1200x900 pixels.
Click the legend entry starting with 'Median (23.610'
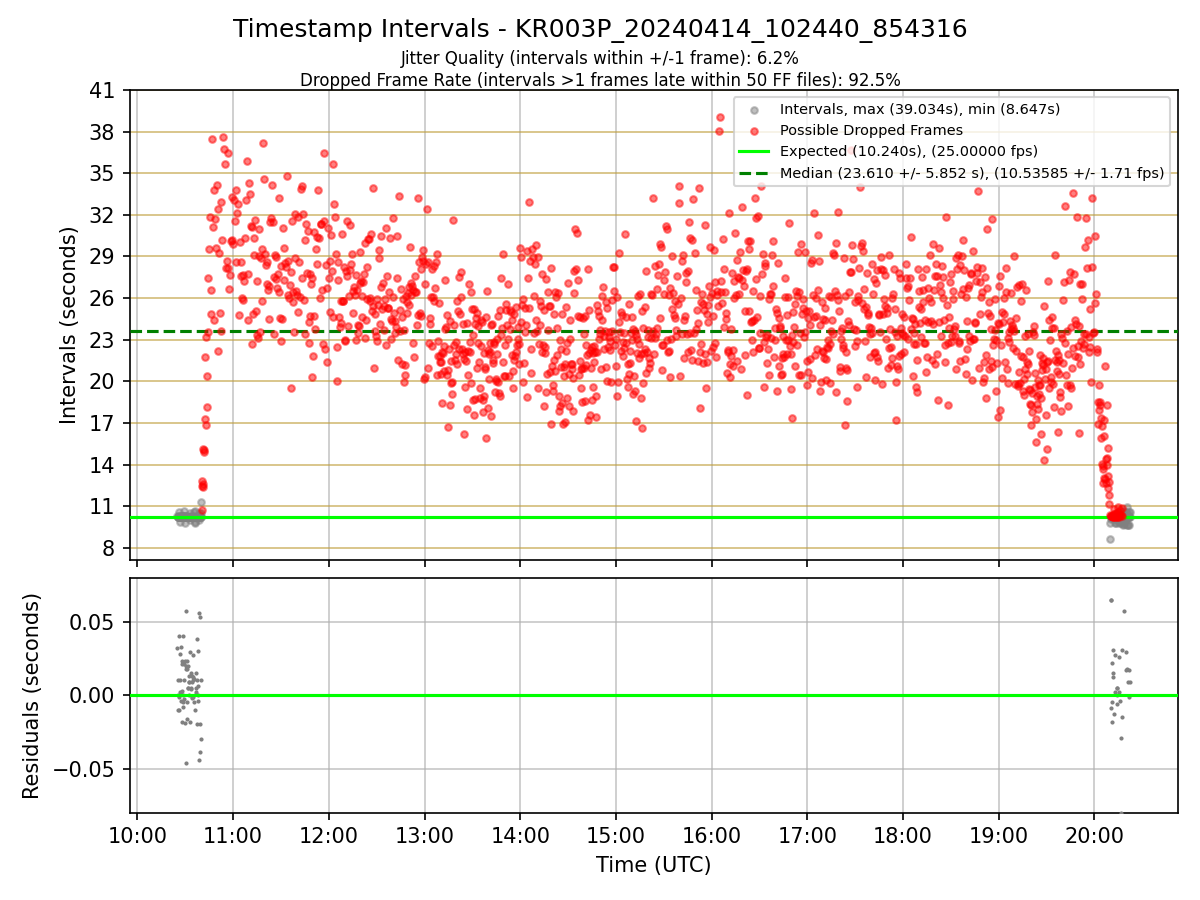pyautogui.click(x=972, y=173)
